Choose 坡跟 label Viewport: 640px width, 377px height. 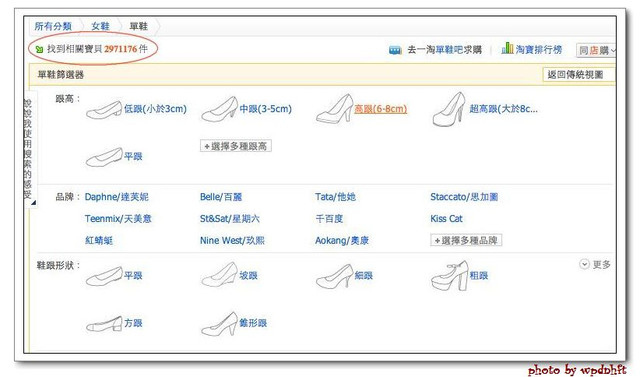pyautogui.click(x=249, y=276)
